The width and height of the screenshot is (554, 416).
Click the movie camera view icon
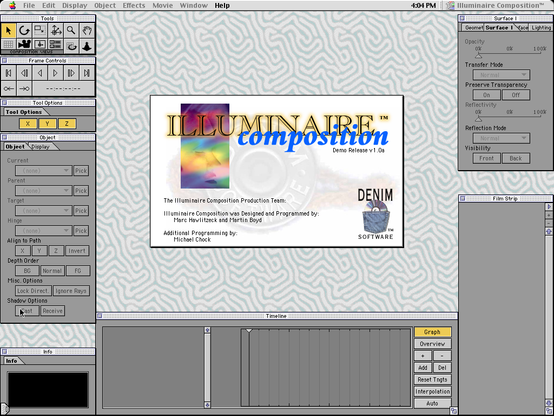point(24,45)
